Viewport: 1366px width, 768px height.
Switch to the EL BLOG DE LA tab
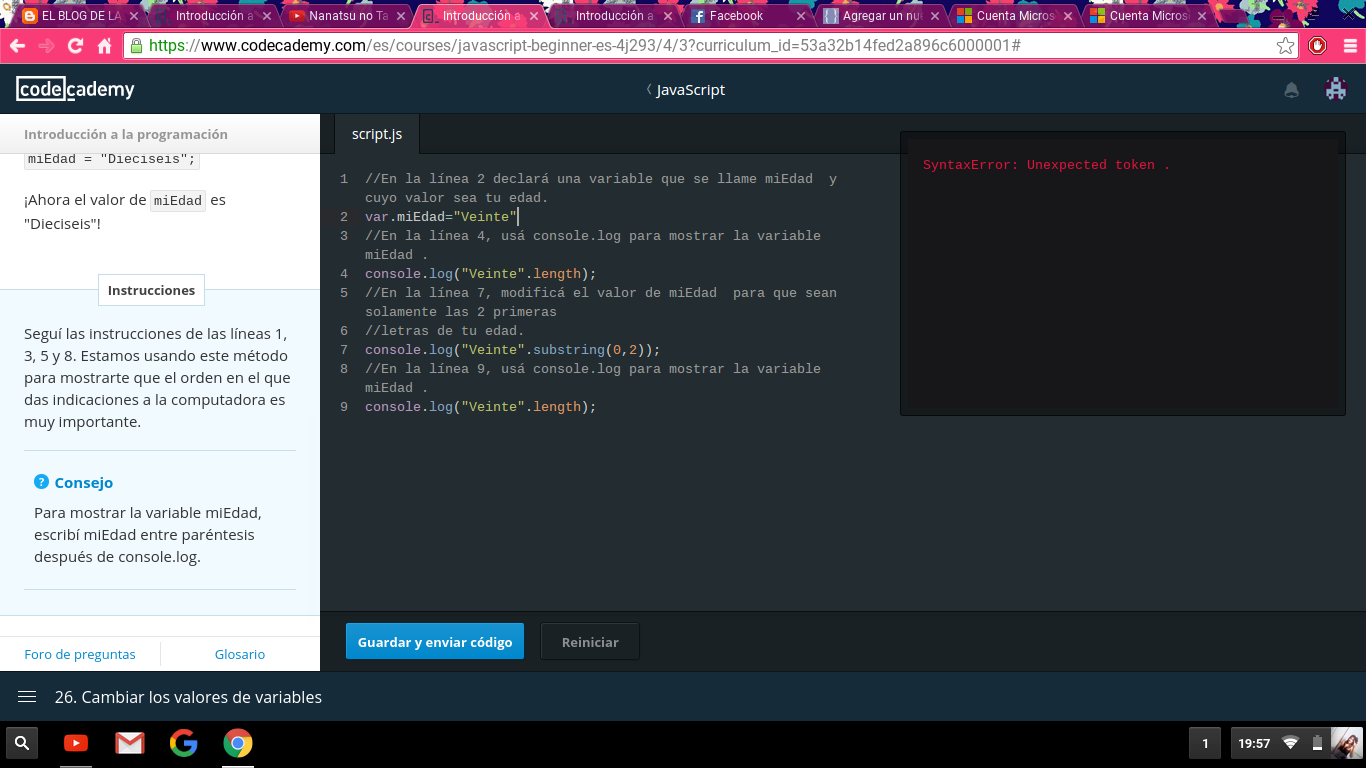pos(80,16)
